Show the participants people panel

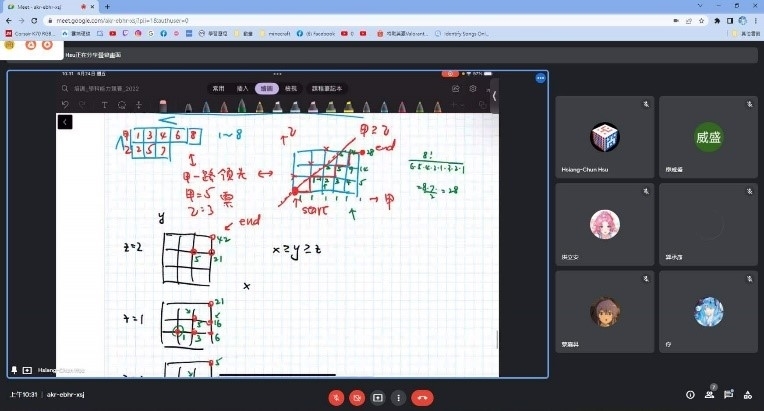pyautogui.click(x=711, y=394)
